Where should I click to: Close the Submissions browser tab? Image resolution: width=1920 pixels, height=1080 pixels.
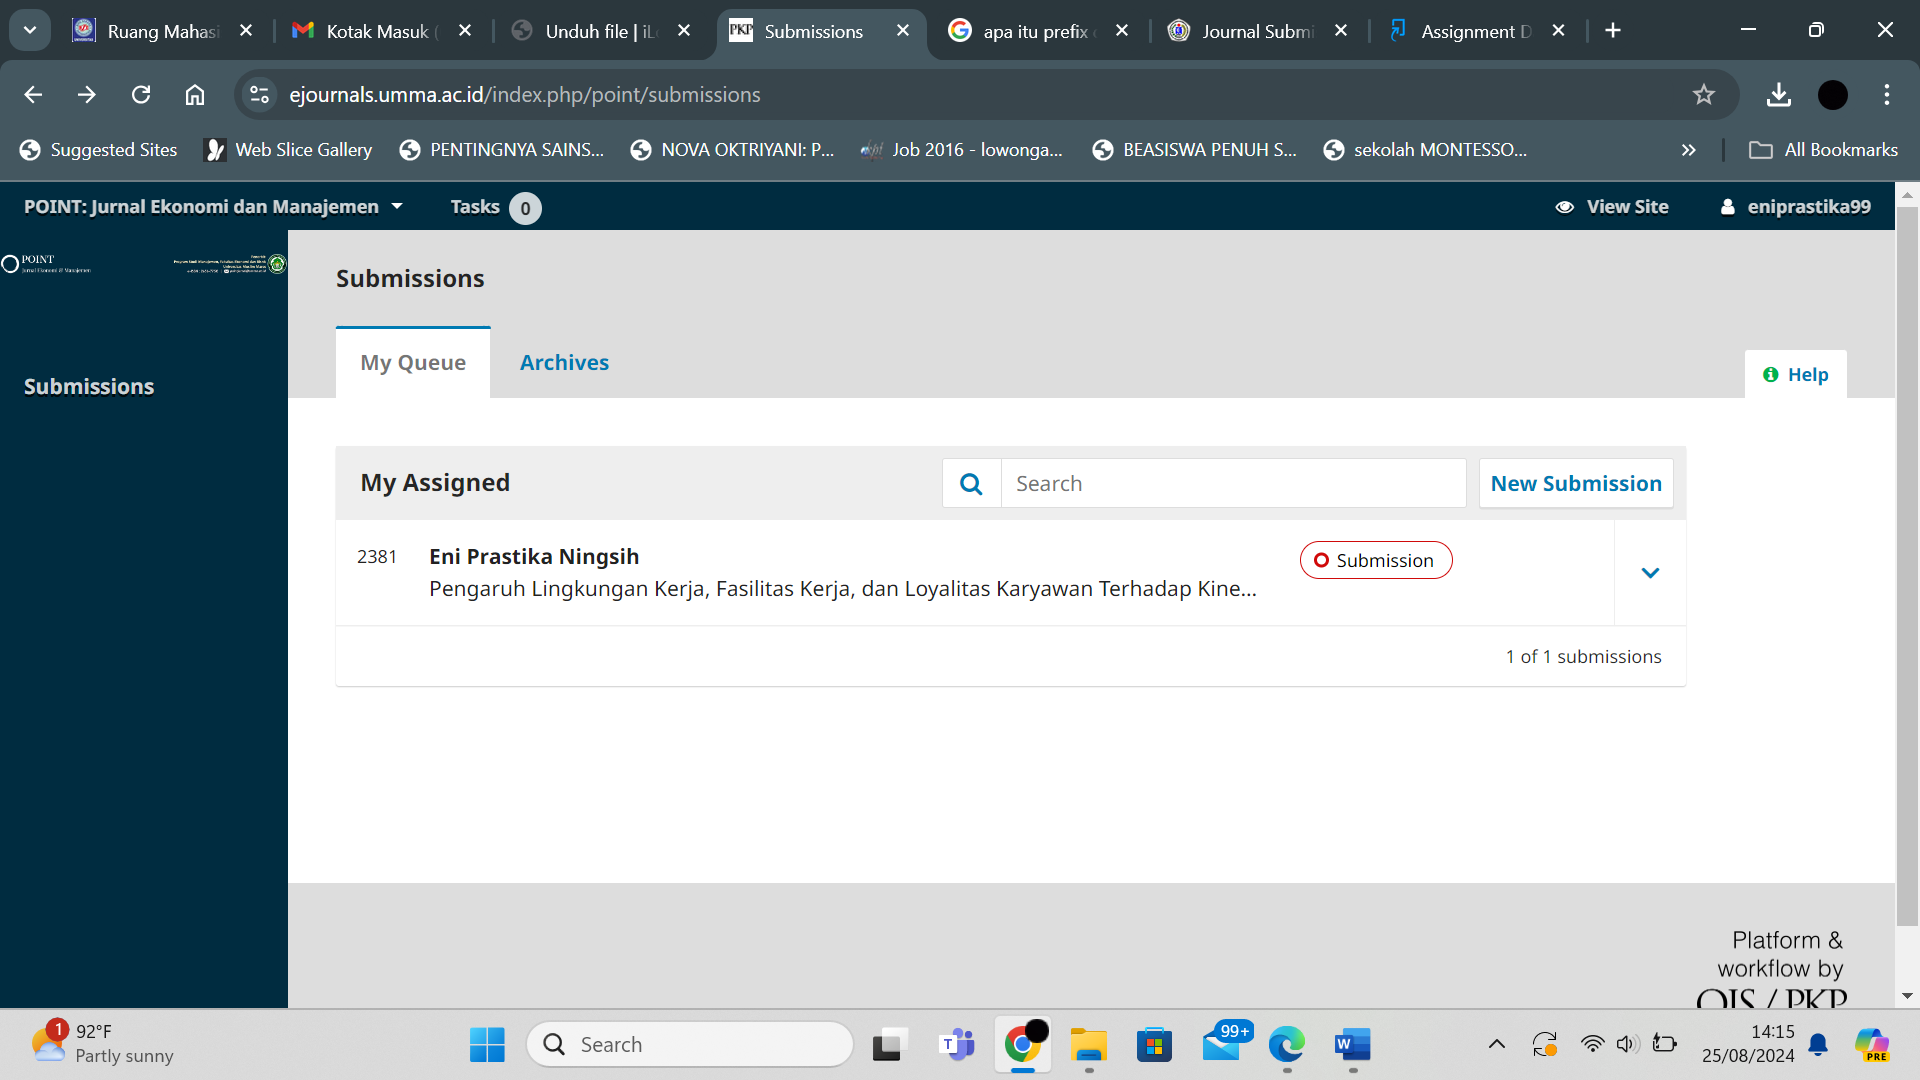point(903,31)
